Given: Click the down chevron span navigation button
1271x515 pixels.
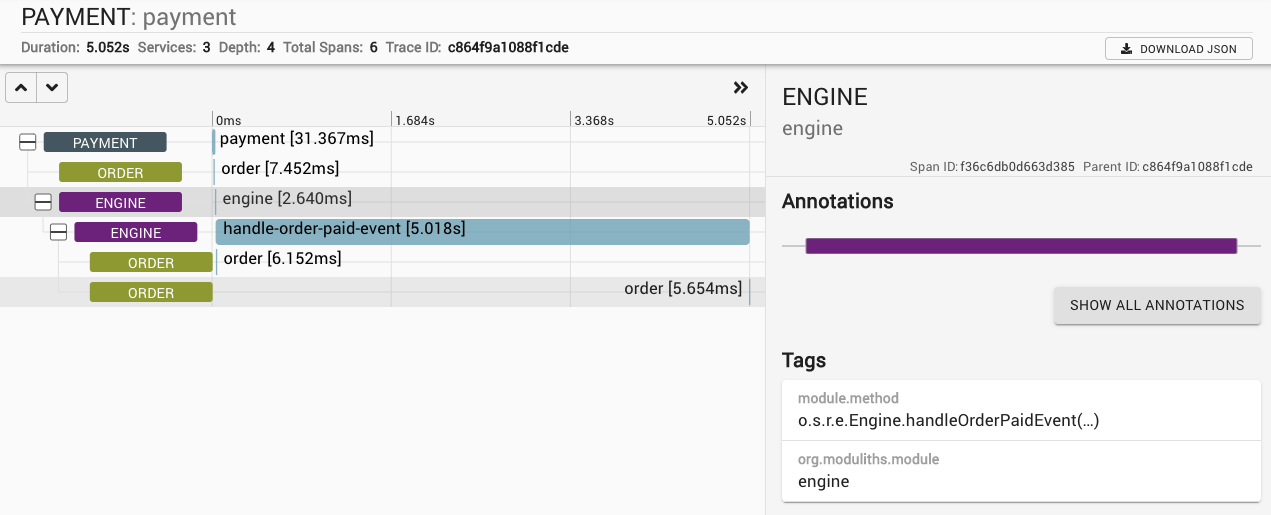Looking at the screenshot, I should (x=52, y=88).
